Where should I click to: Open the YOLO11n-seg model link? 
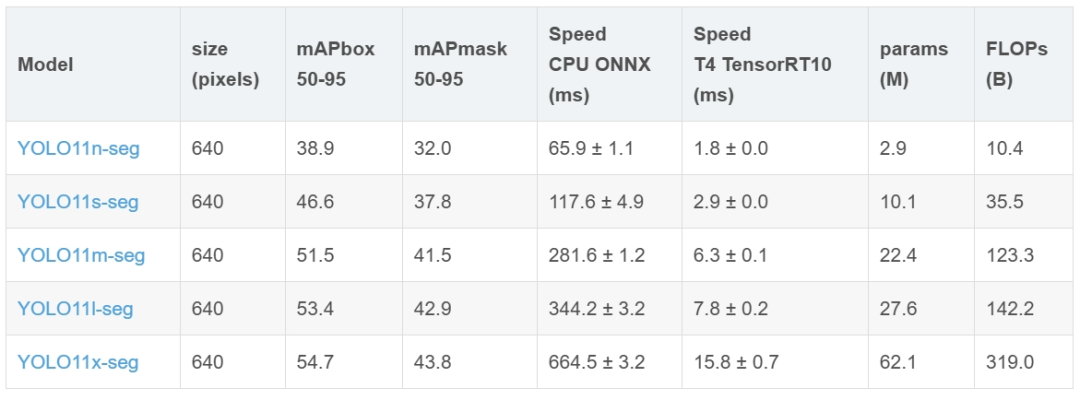pos(78,149)
